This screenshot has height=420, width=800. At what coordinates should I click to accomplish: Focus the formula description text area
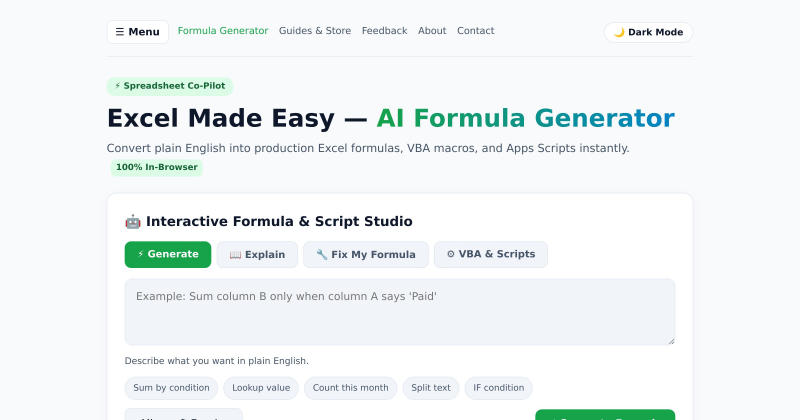point(400,312)
